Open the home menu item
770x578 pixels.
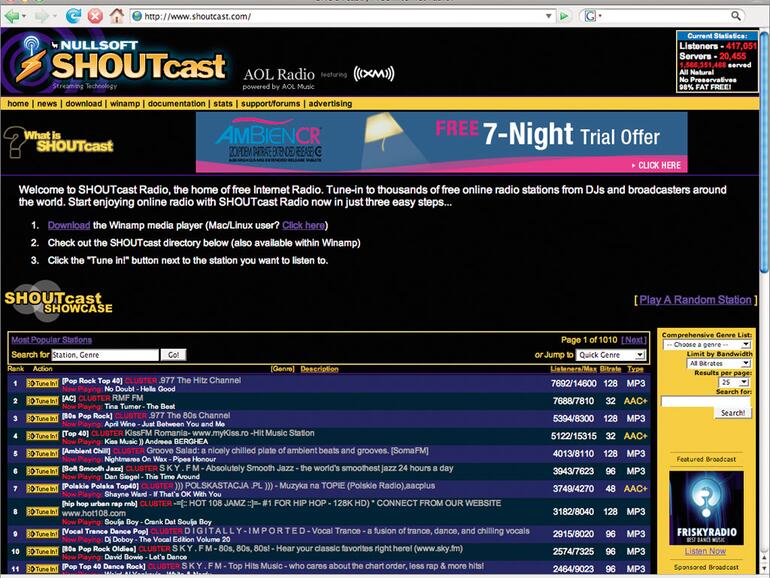[18, 104]
